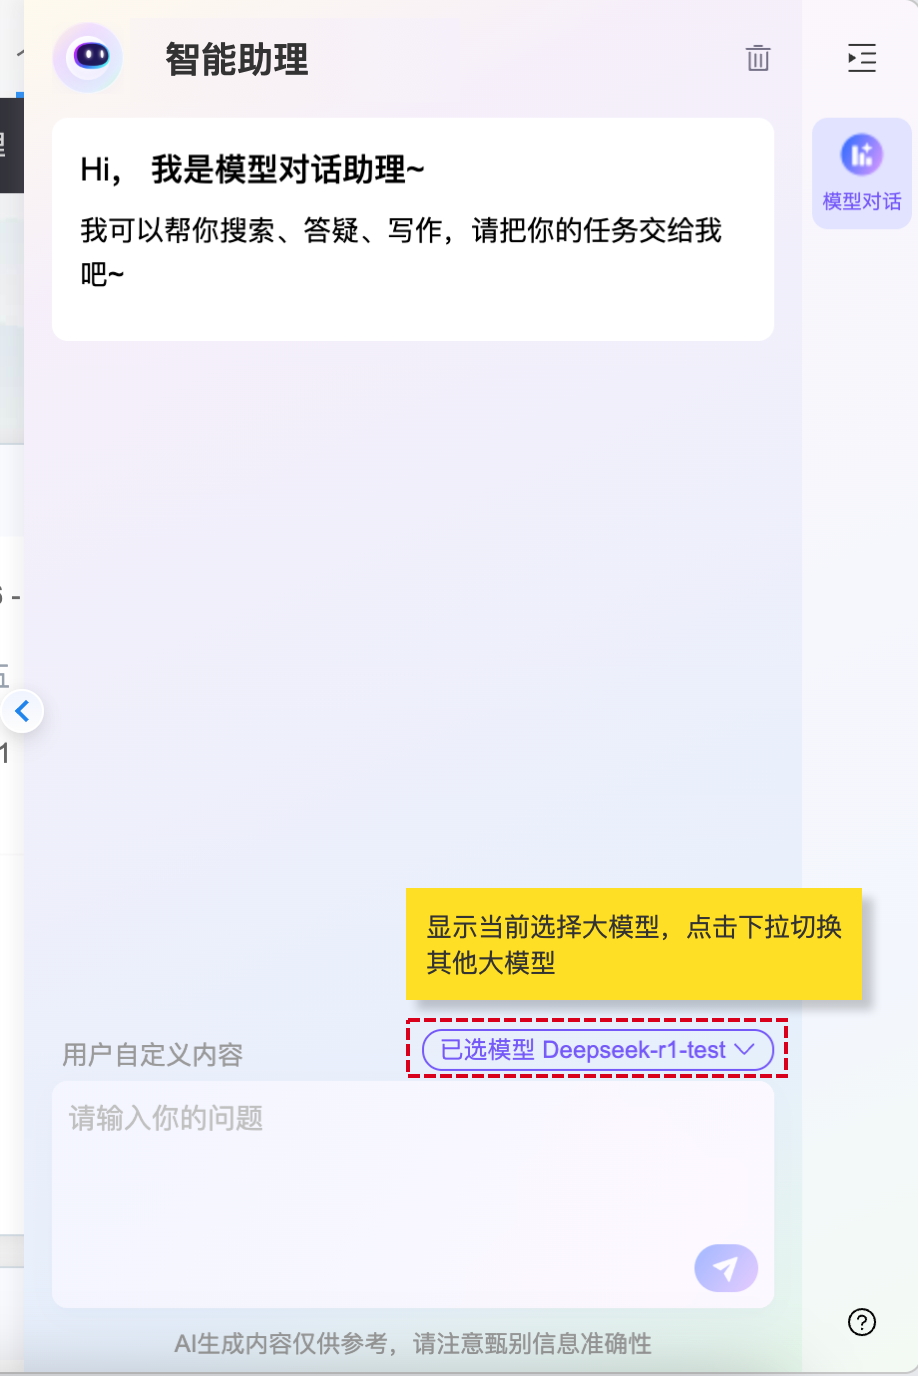Select the Hi, 我是模型对话助理~ greeting heading
Viewport: 918px width, 1376px height.
[253, 170]
